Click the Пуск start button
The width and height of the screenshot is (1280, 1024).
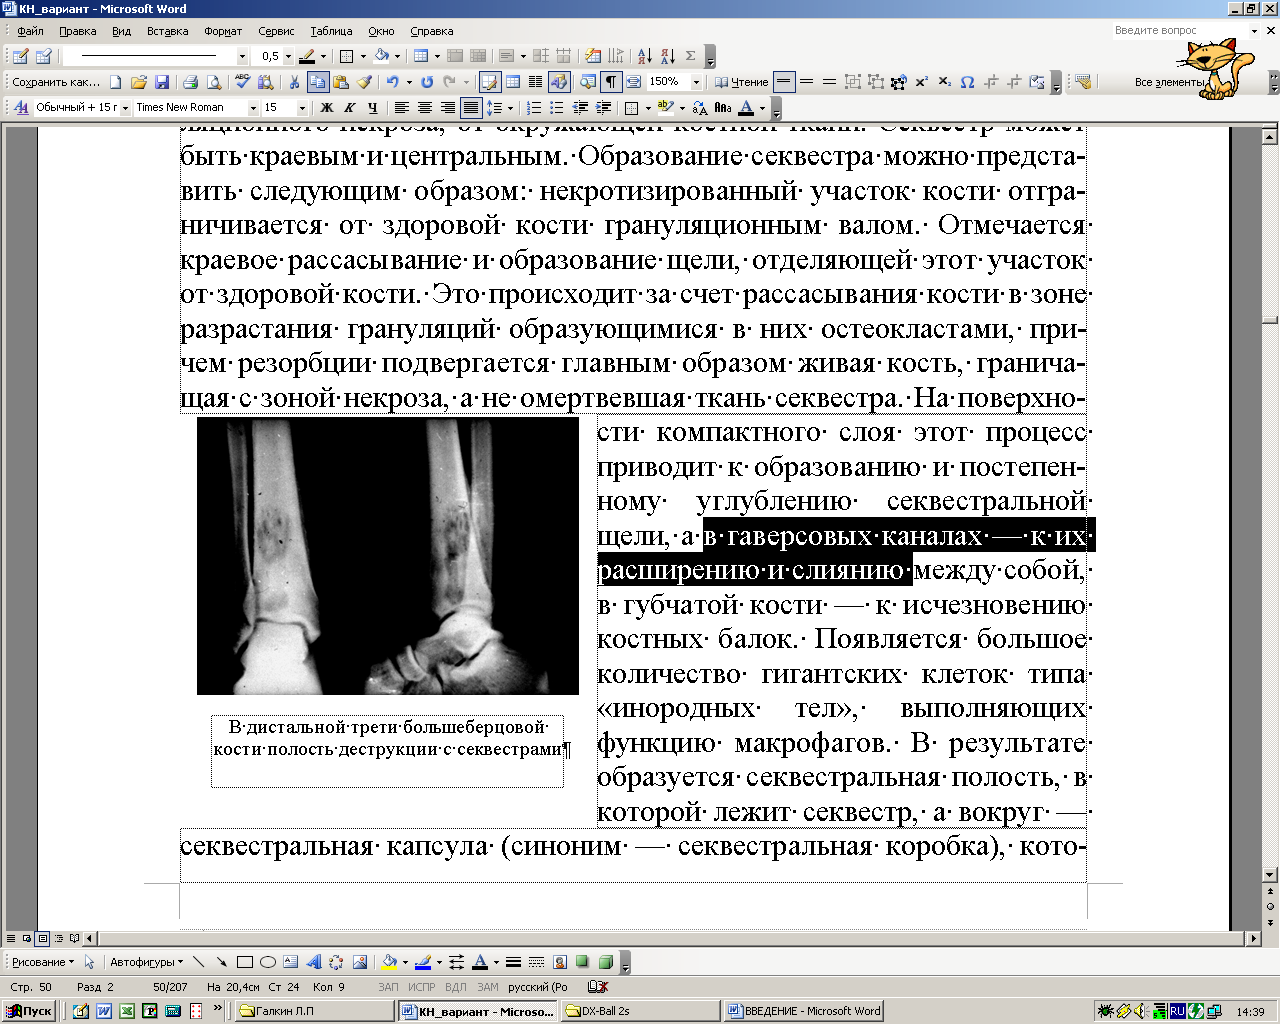[29, 1011]
